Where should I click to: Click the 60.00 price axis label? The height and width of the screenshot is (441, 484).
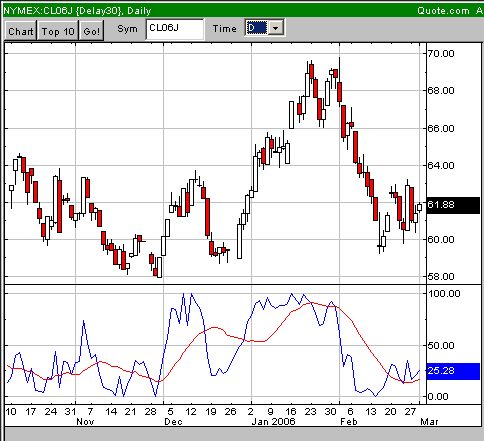441,240
